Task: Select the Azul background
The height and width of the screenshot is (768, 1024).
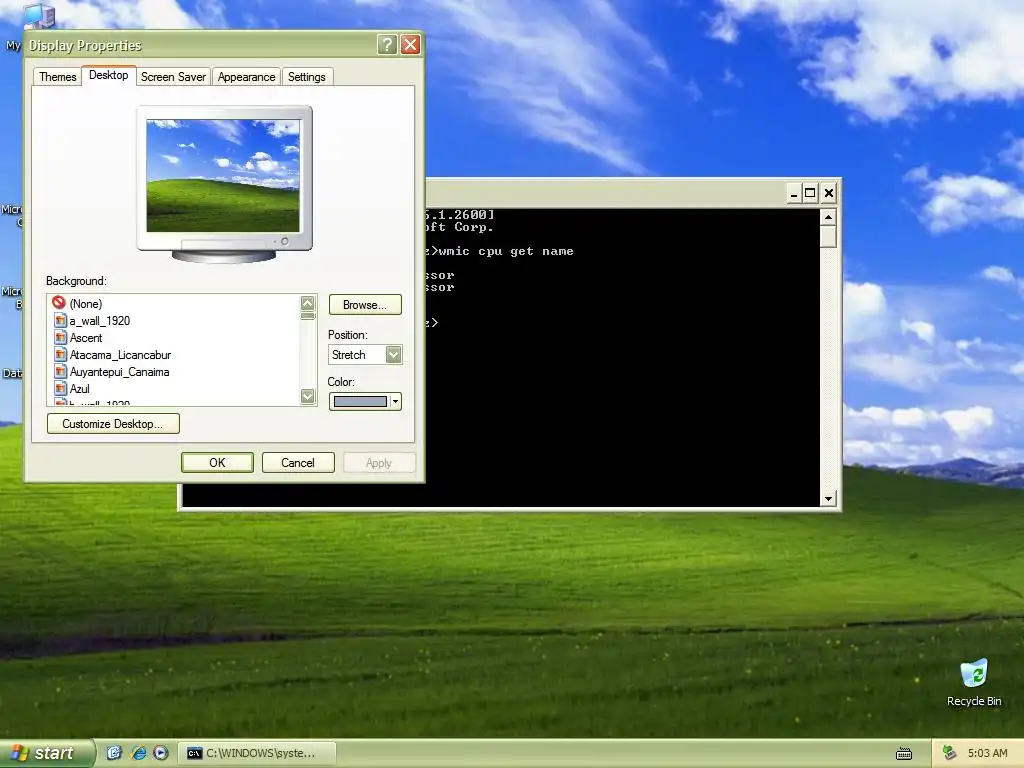Action: (x=80, y=389)
